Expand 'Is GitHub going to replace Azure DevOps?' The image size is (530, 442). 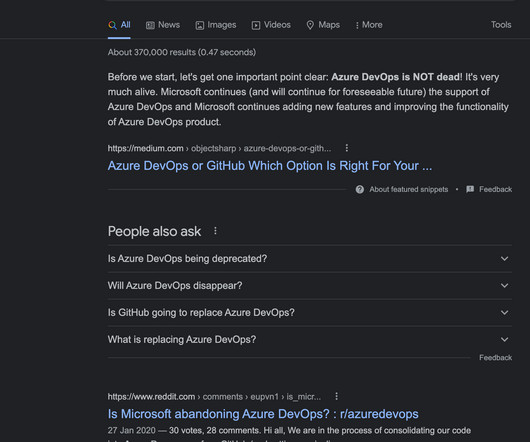coord(310,313)
